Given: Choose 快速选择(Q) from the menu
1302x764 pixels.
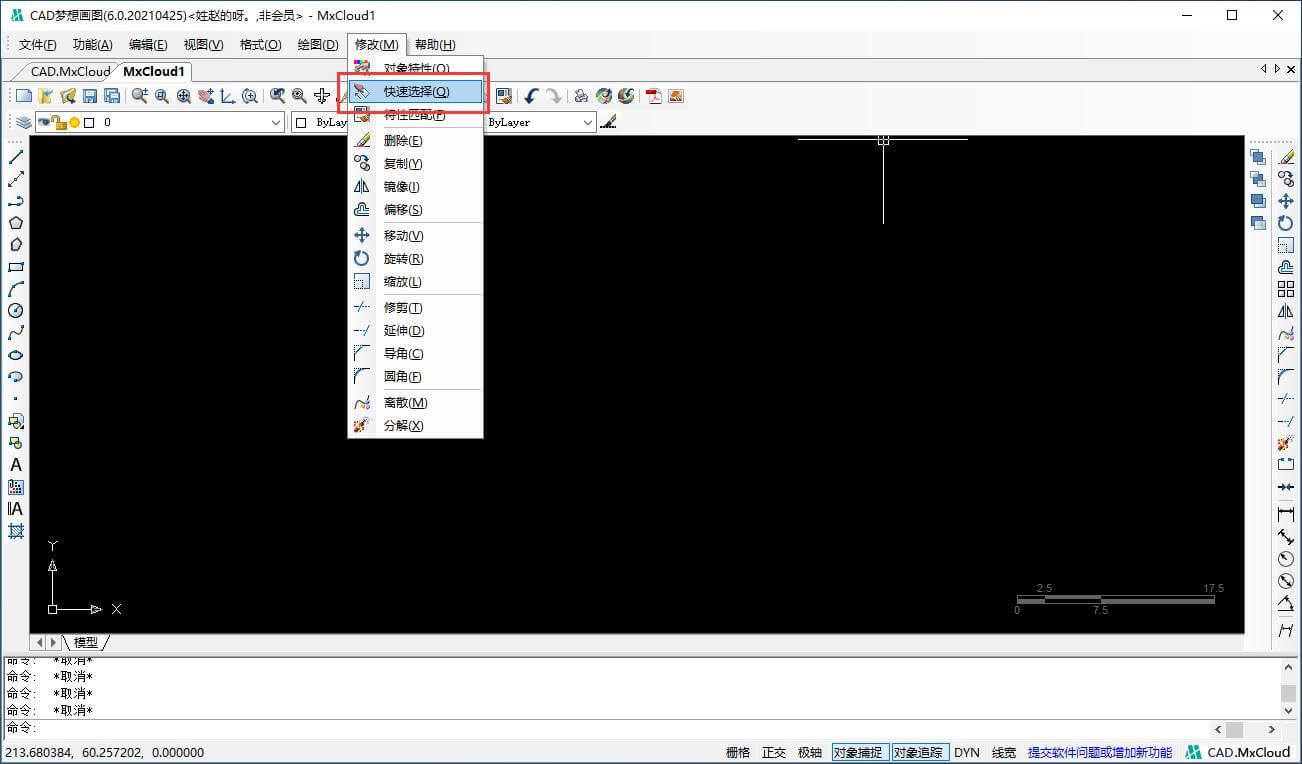Looking at the screenshot, I should pyautogui.click(x=416, y=91).
